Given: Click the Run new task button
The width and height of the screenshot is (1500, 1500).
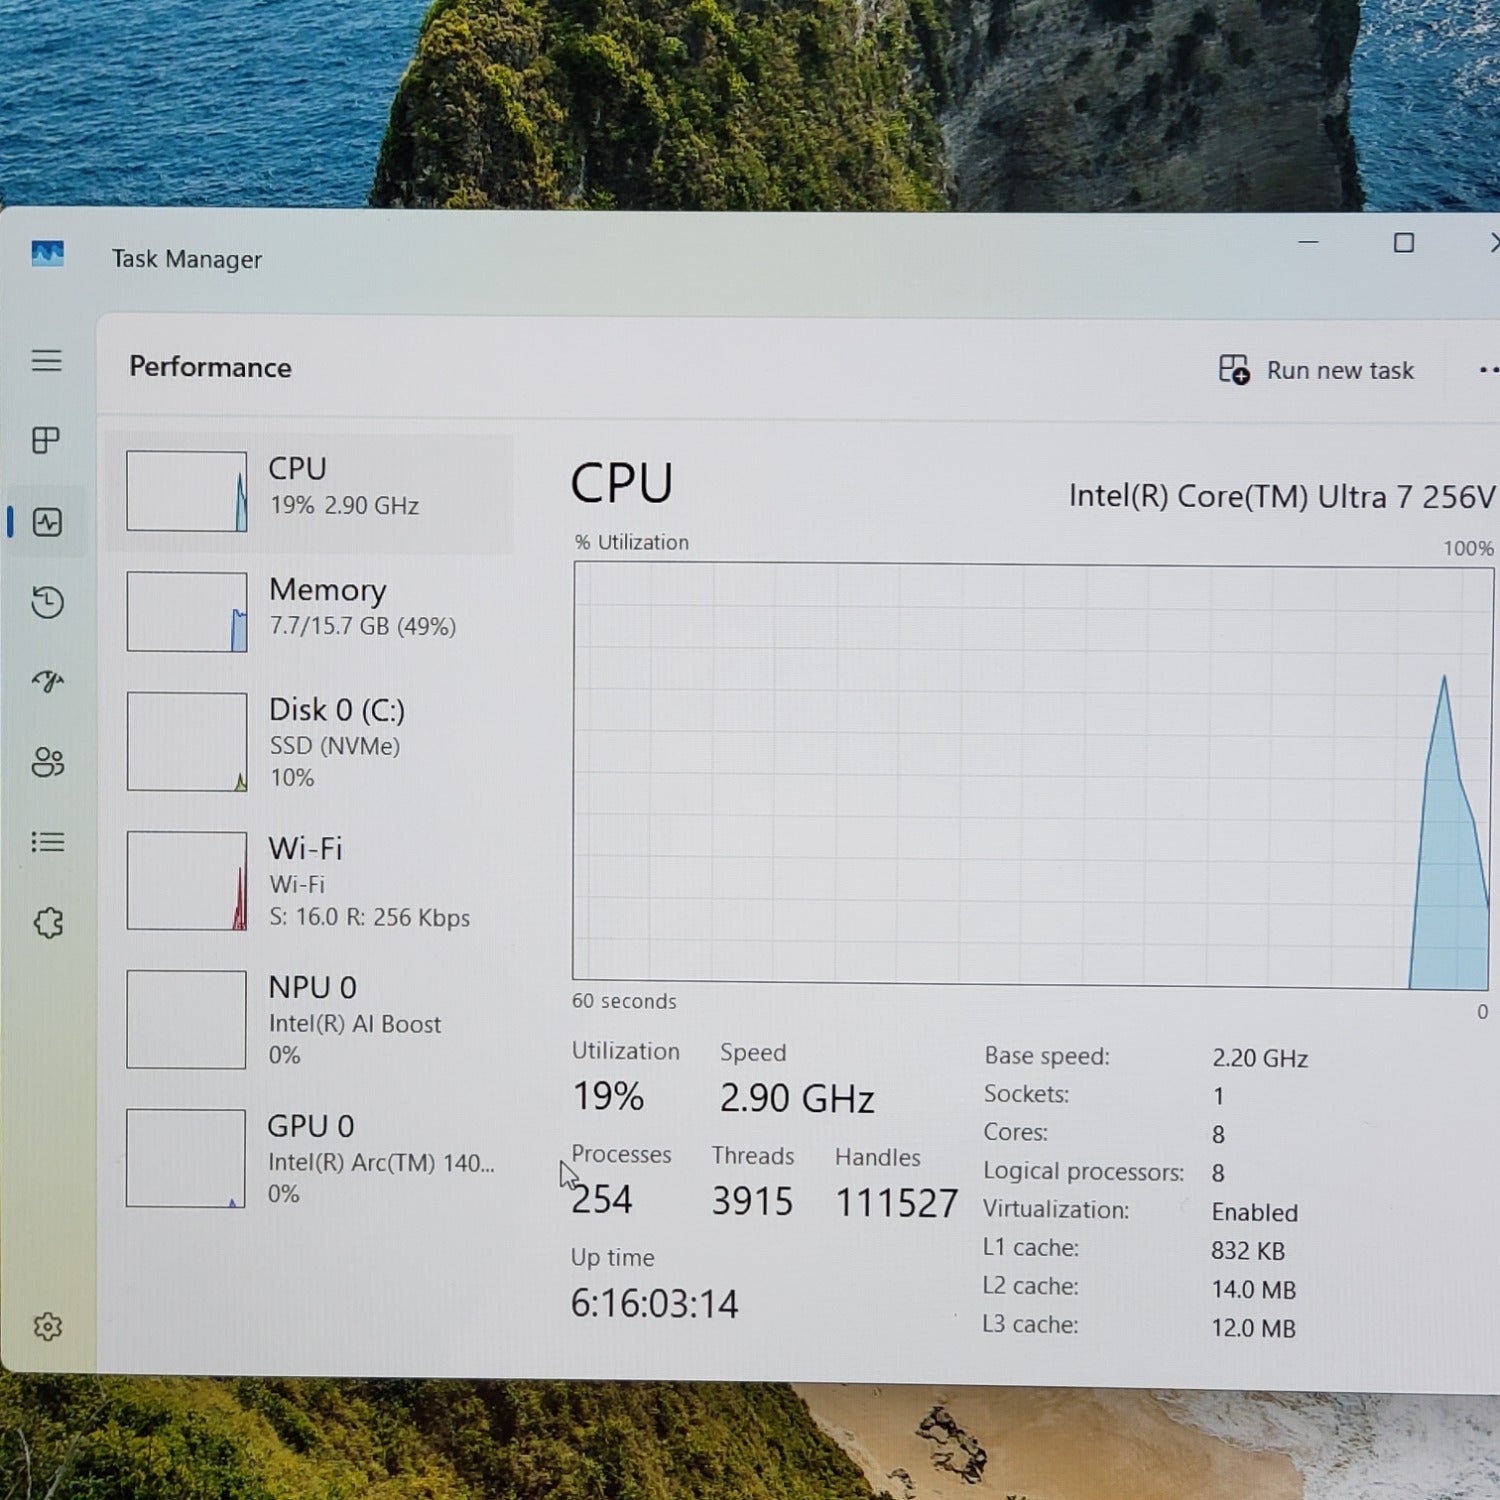Looking at the screenshot, I should (x=1316, y=370).
